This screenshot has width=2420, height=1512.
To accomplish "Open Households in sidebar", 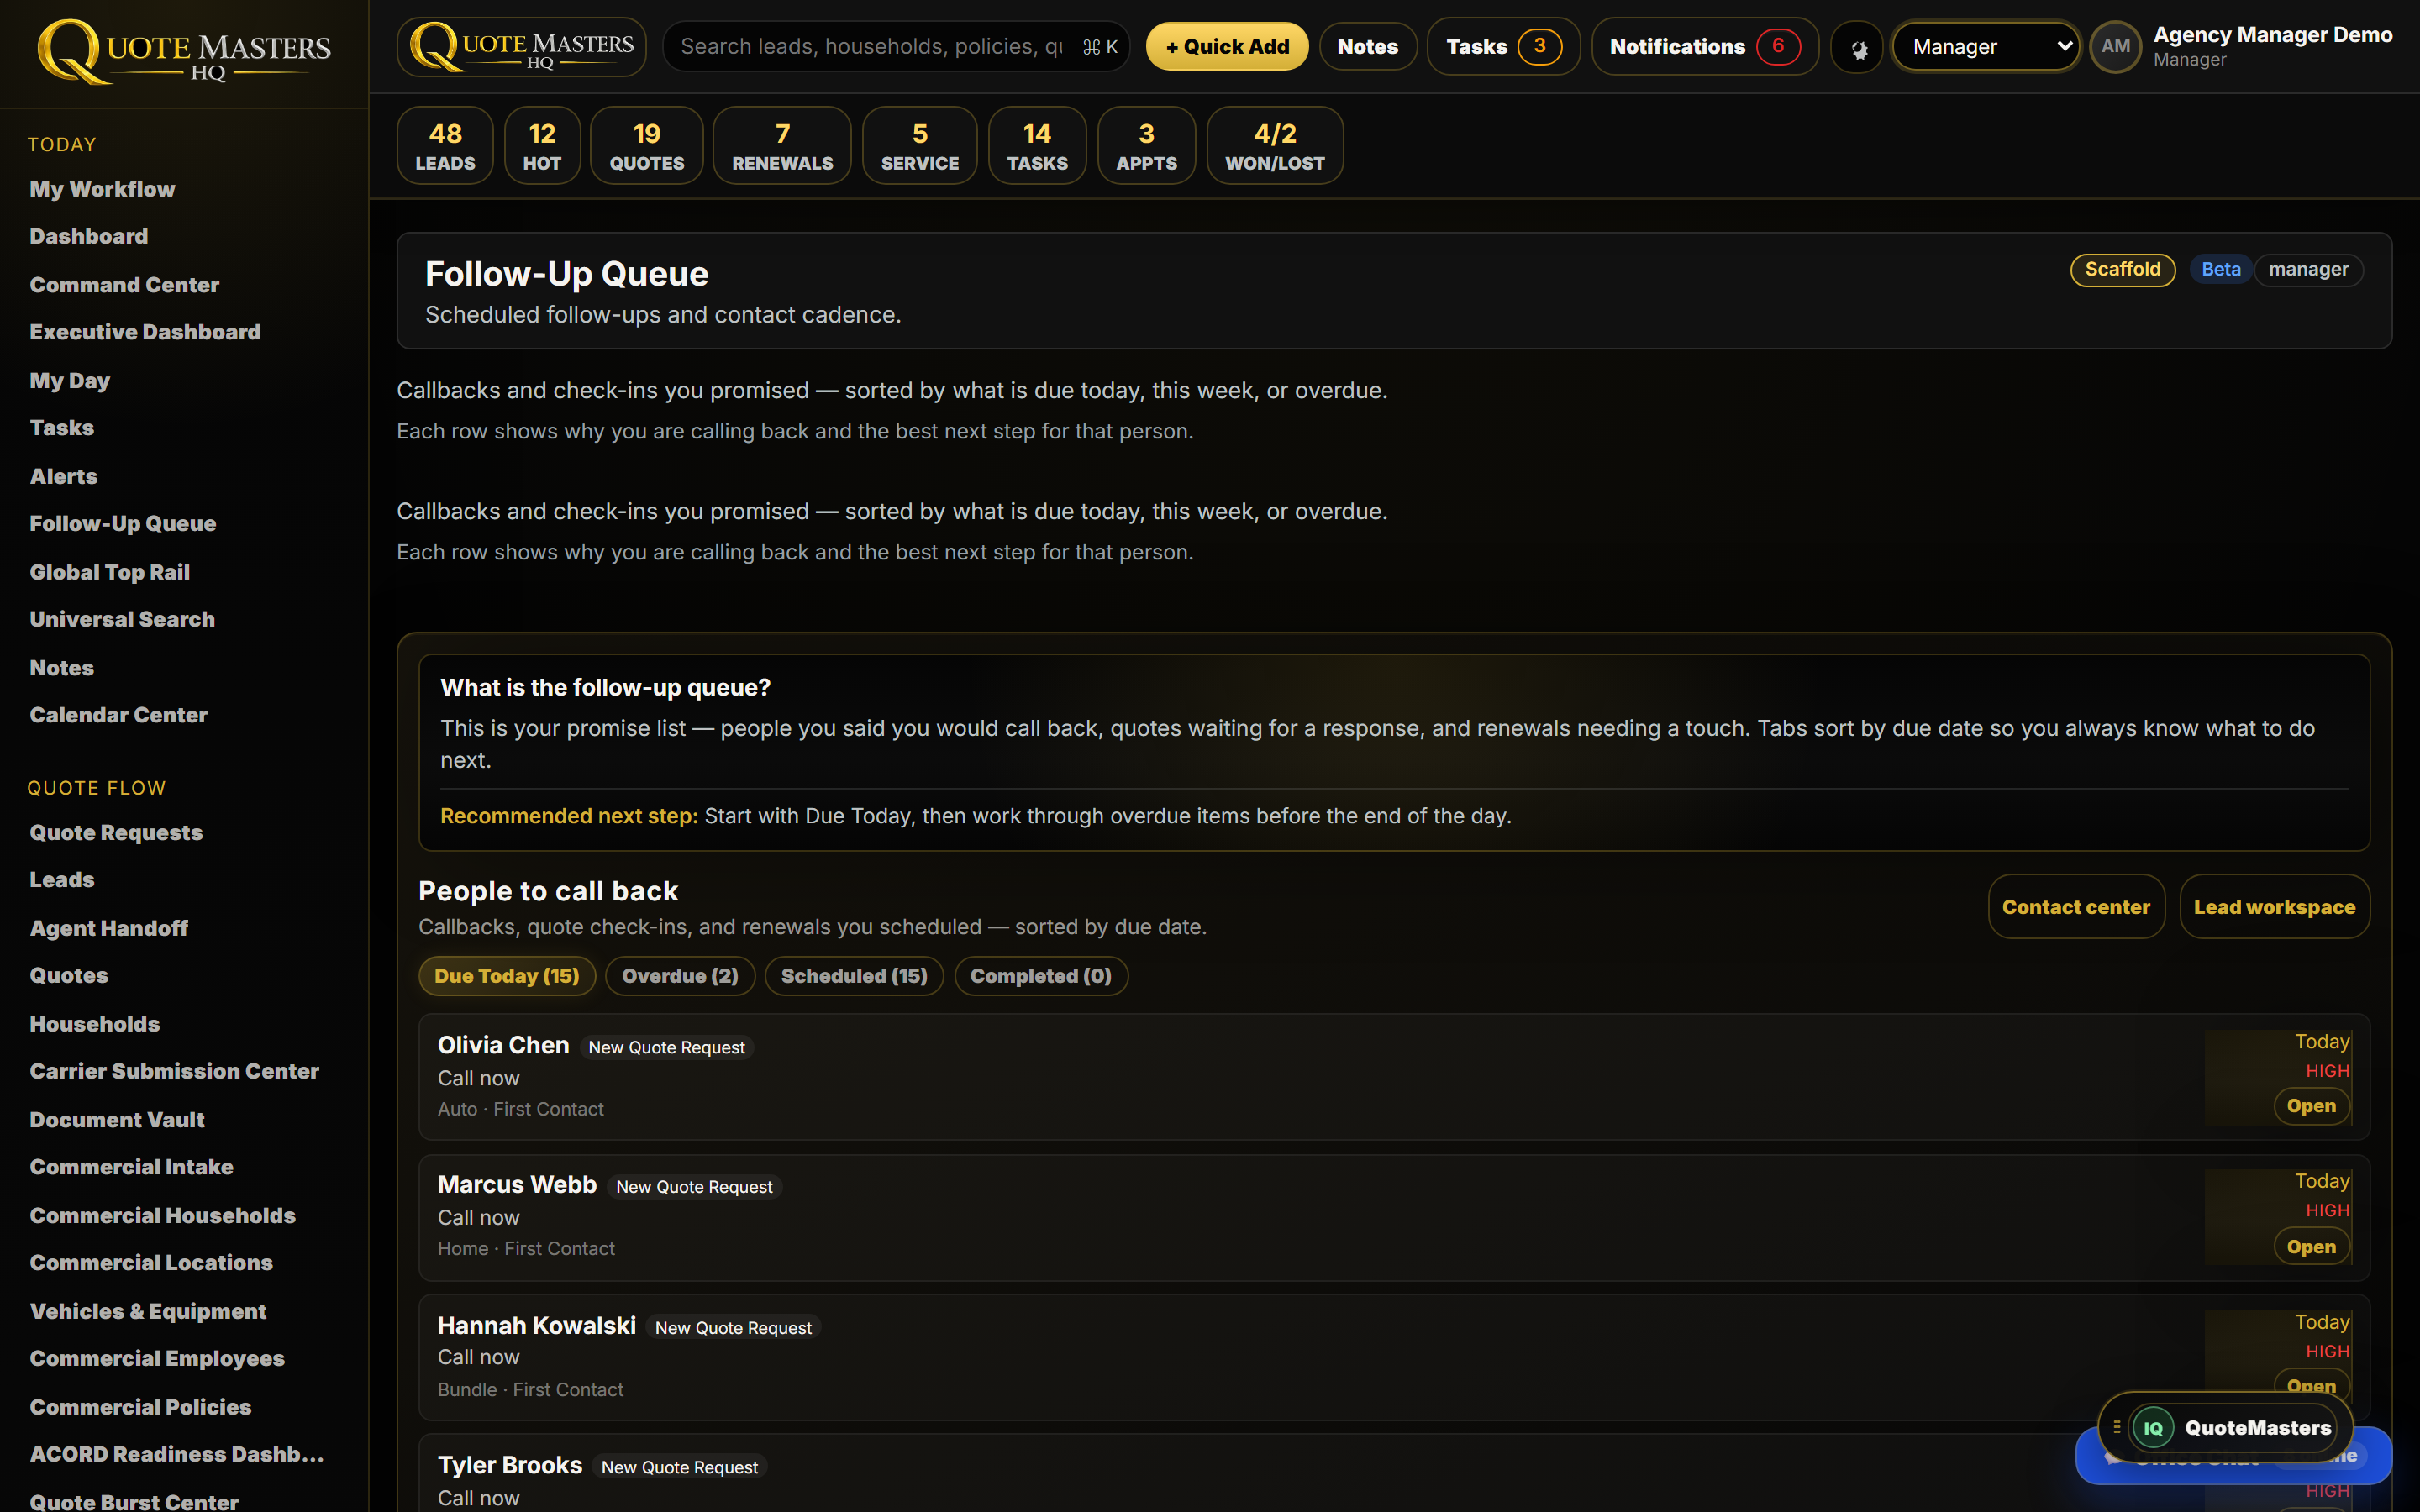I will (95, 1025).
